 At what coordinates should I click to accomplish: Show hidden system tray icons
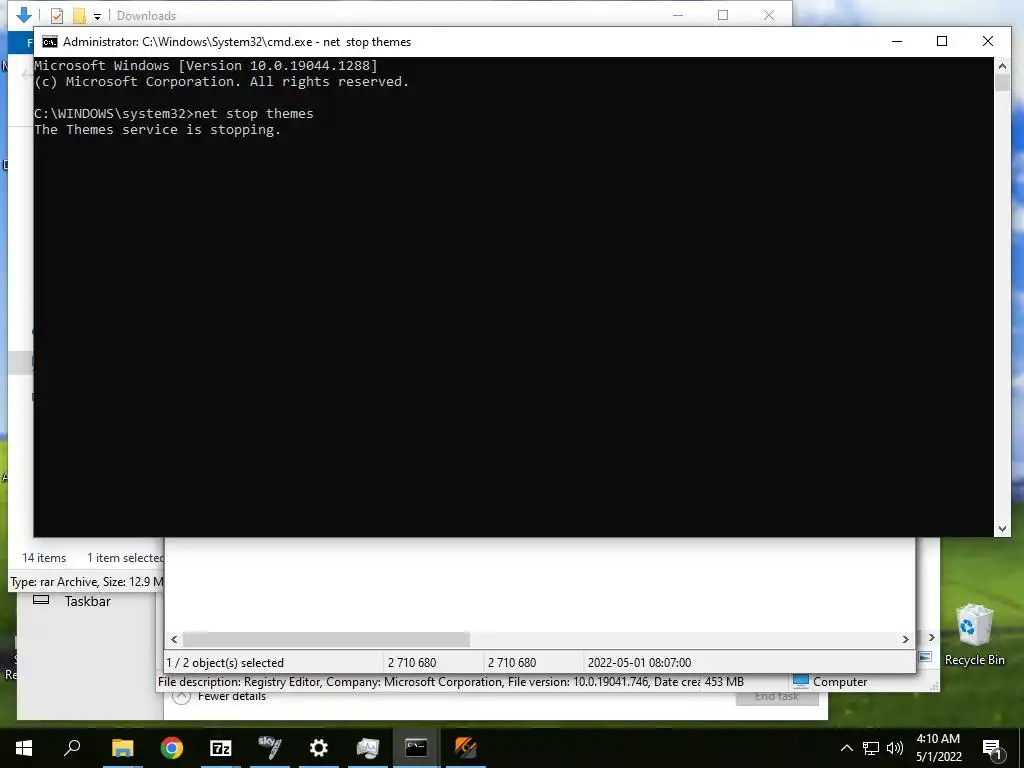tap(846, 748)
